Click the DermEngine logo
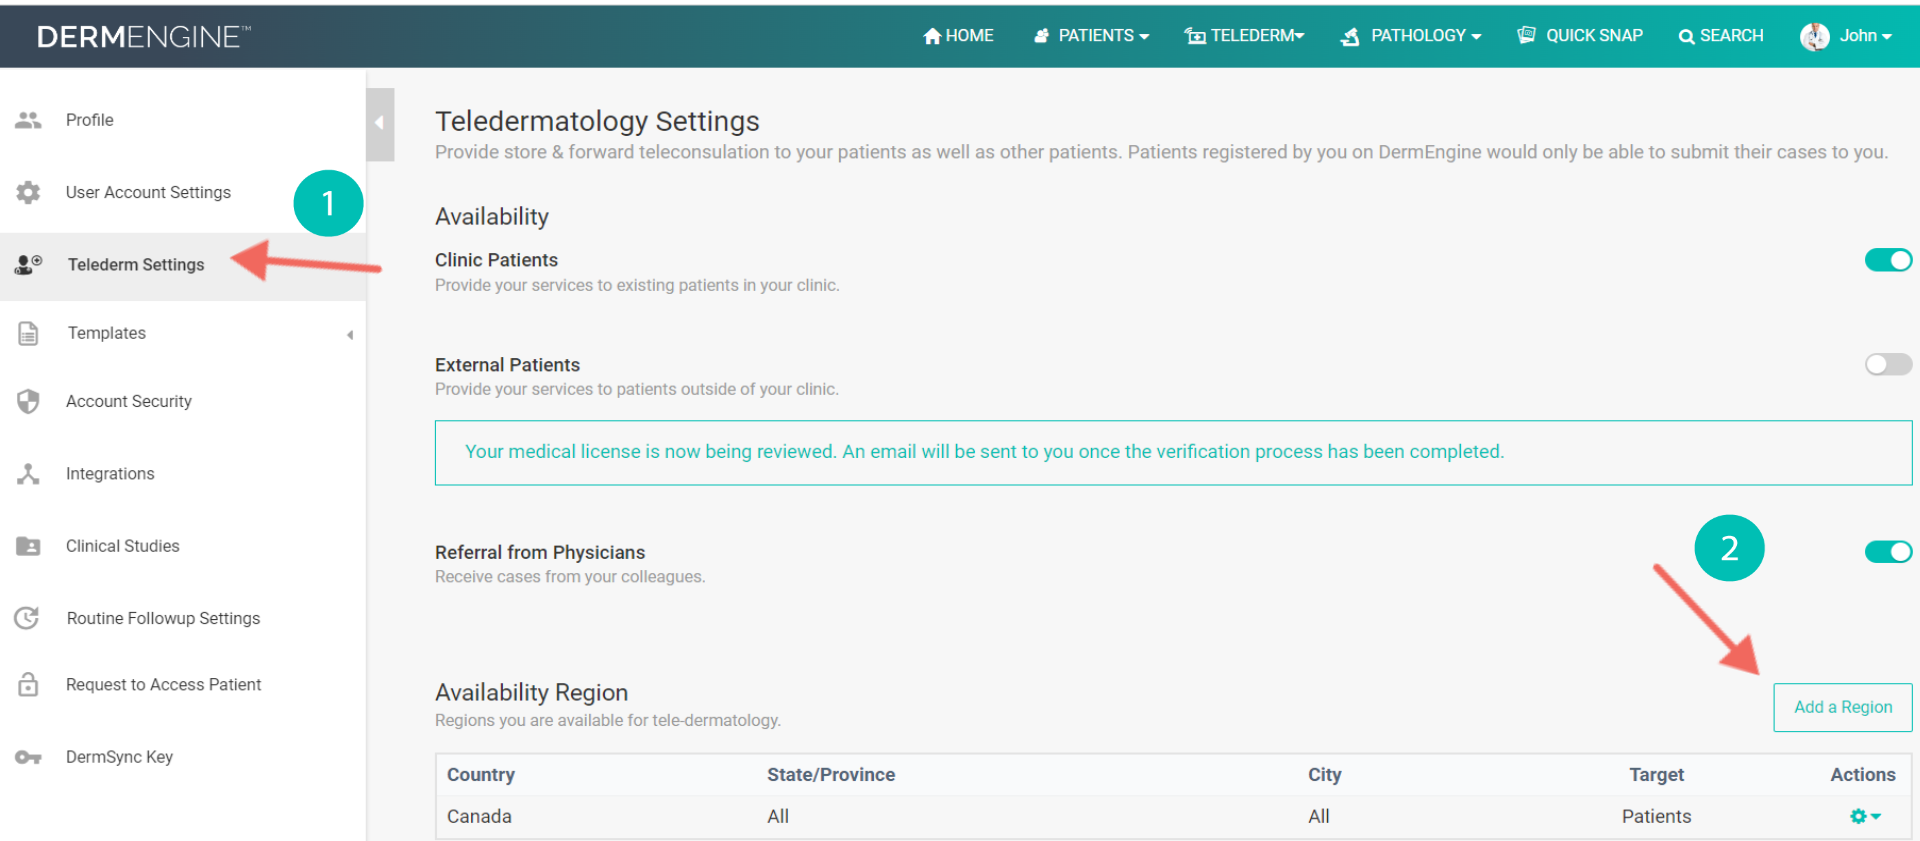 [144, 37]
